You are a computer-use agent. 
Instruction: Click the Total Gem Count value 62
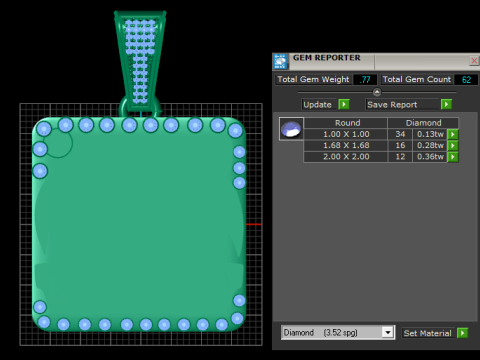(466, 80)
